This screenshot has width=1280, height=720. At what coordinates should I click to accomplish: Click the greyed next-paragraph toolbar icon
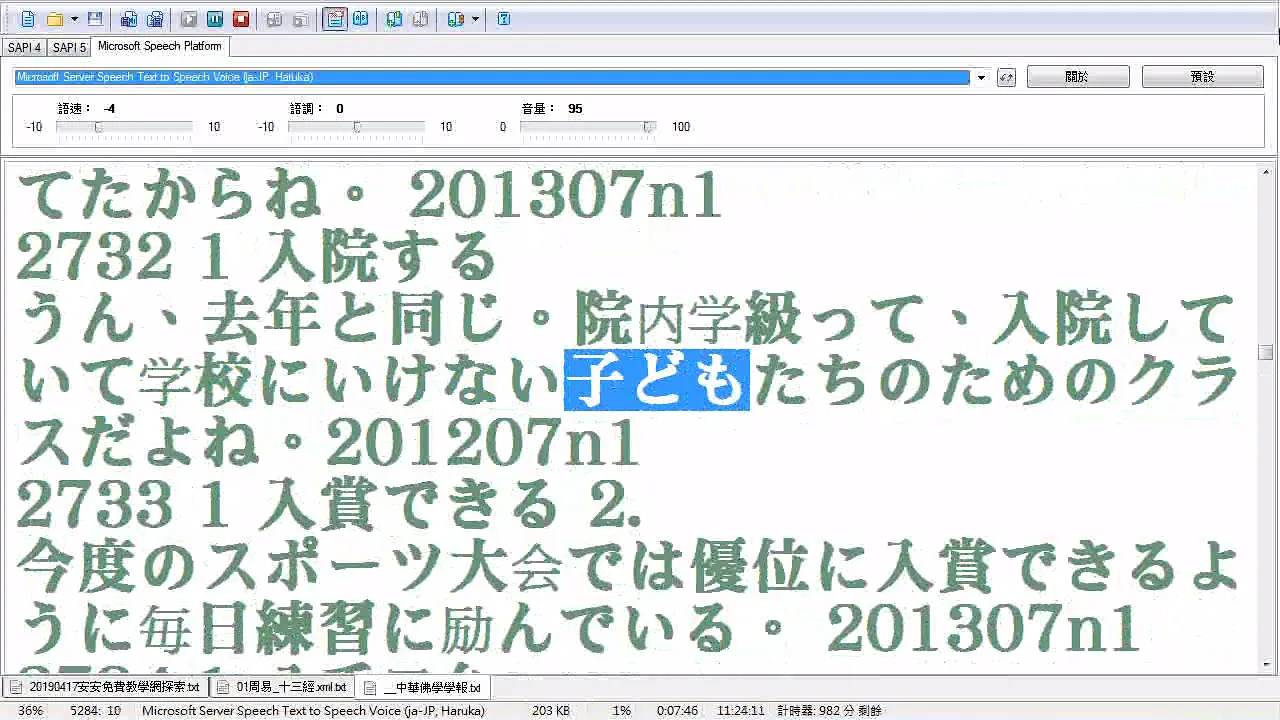point(300,19)
